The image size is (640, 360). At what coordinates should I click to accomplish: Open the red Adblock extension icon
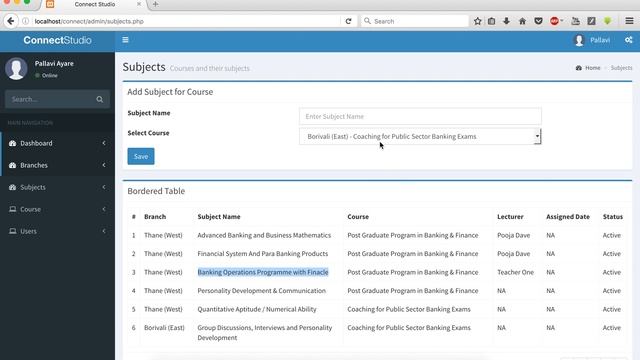(554, 21)
